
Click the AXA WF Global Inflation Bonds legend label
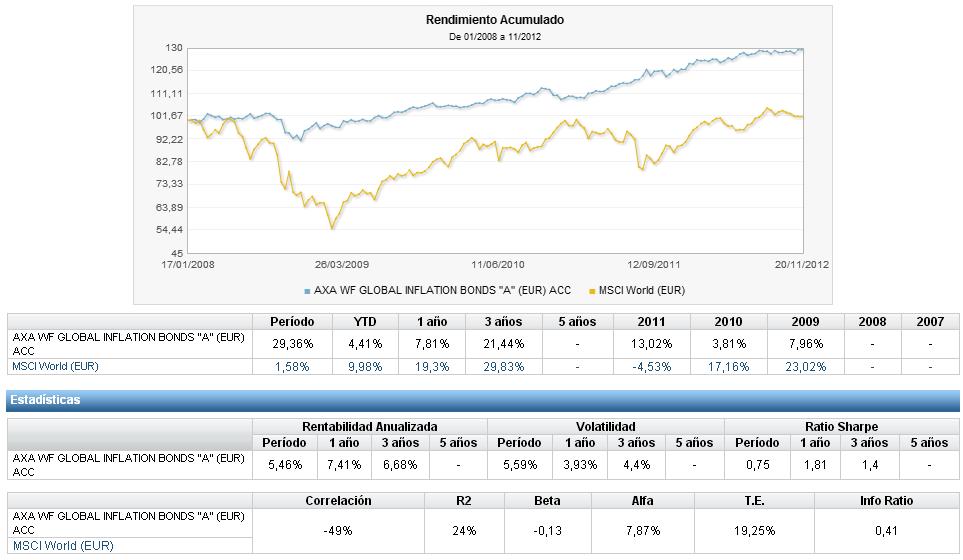pos(442,291)
